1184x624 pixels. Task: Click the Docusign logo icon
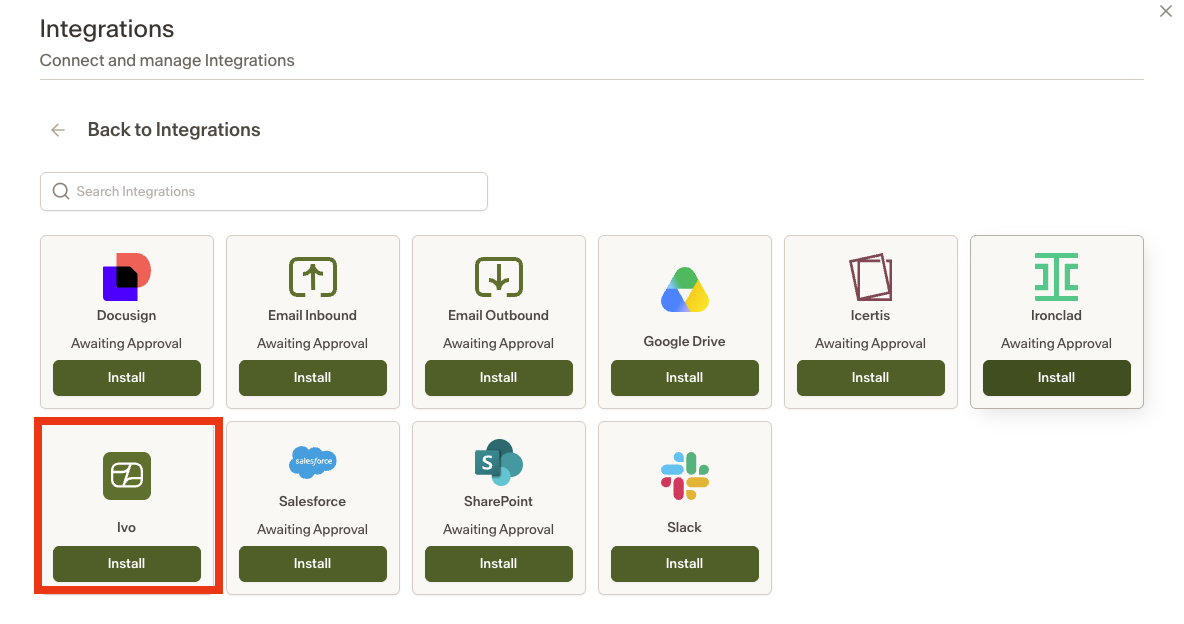127,276
